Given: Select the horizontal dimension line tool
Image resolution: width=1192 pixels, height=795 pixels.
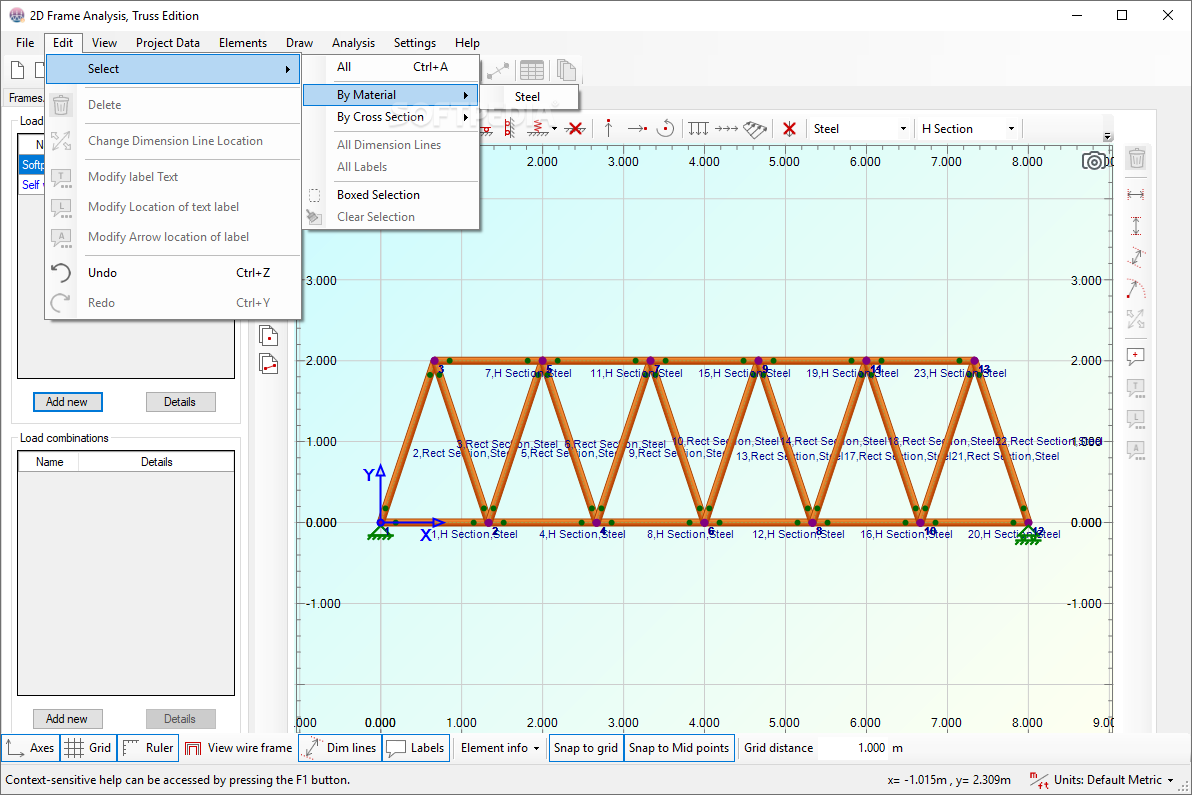Looking at the screenshot, I should point(1136,195).
